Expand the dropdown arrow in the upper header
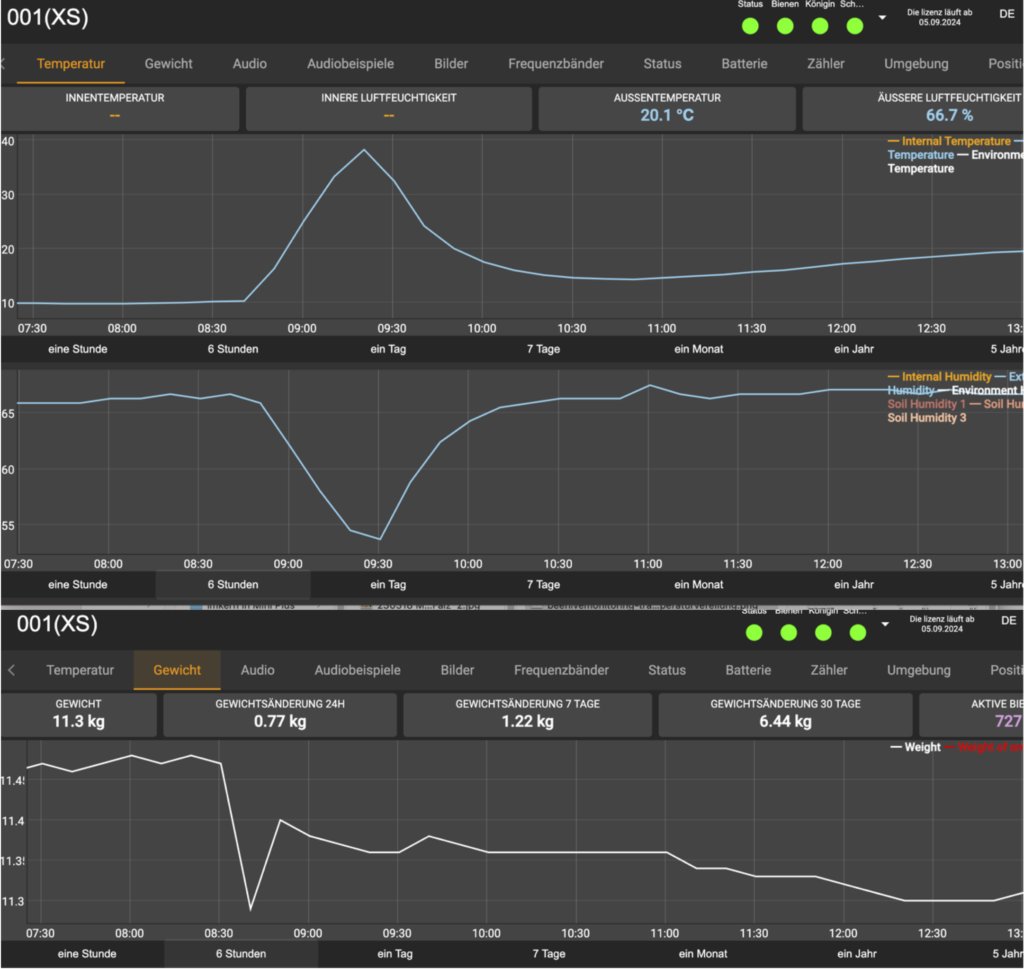Image resolution: width=1024 pixels, height=969 pixels. pos(882,18)
